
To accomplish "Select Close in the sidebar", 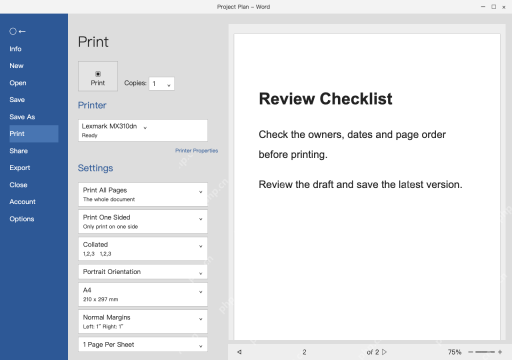I will (18, 185).
